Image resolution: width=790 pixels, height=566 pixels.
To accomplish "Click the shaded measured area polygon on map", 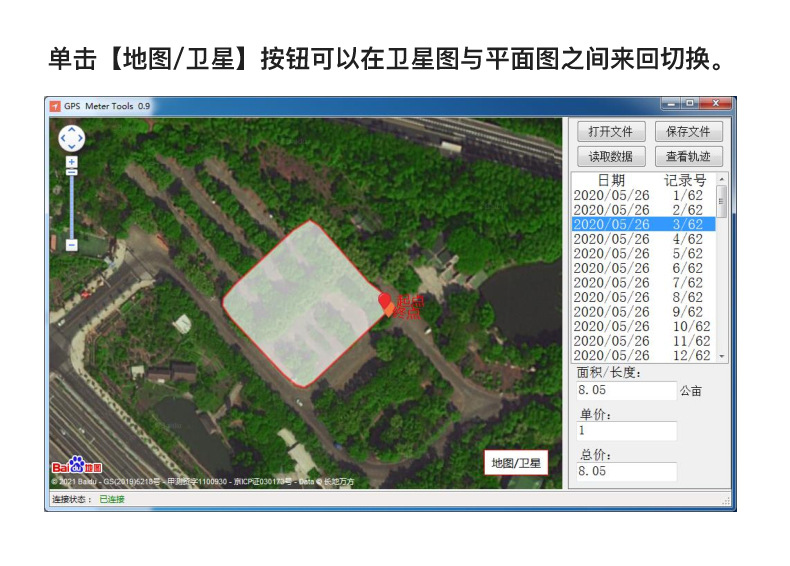I will [x=302, y=302].
